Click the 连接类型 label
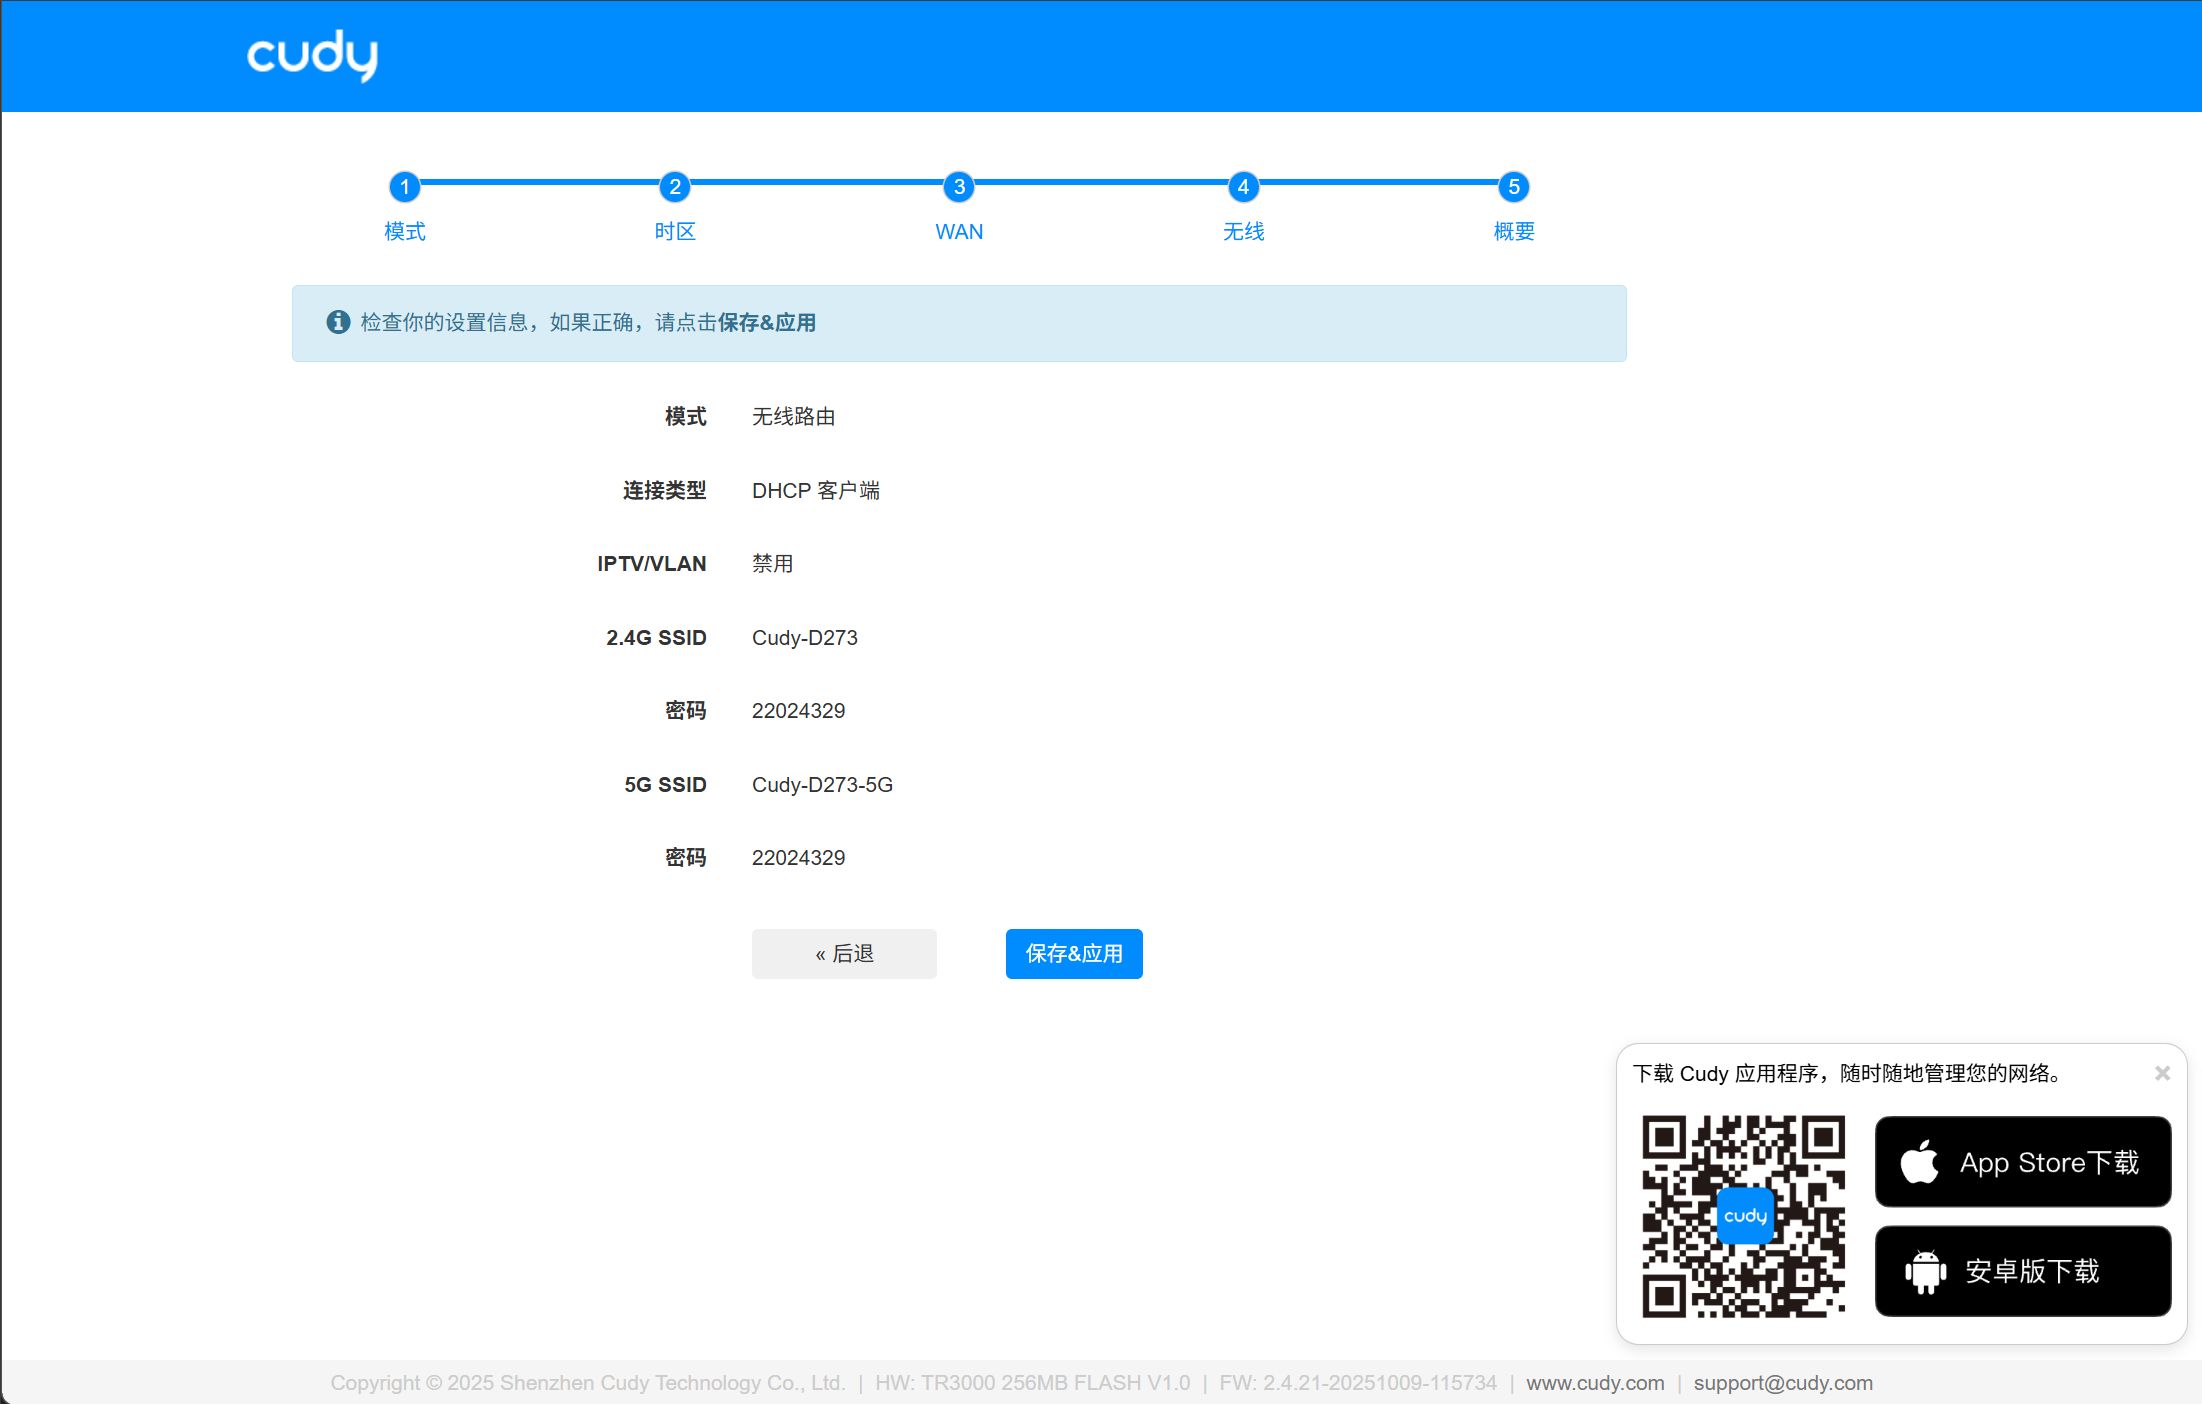 click(664, 491)
